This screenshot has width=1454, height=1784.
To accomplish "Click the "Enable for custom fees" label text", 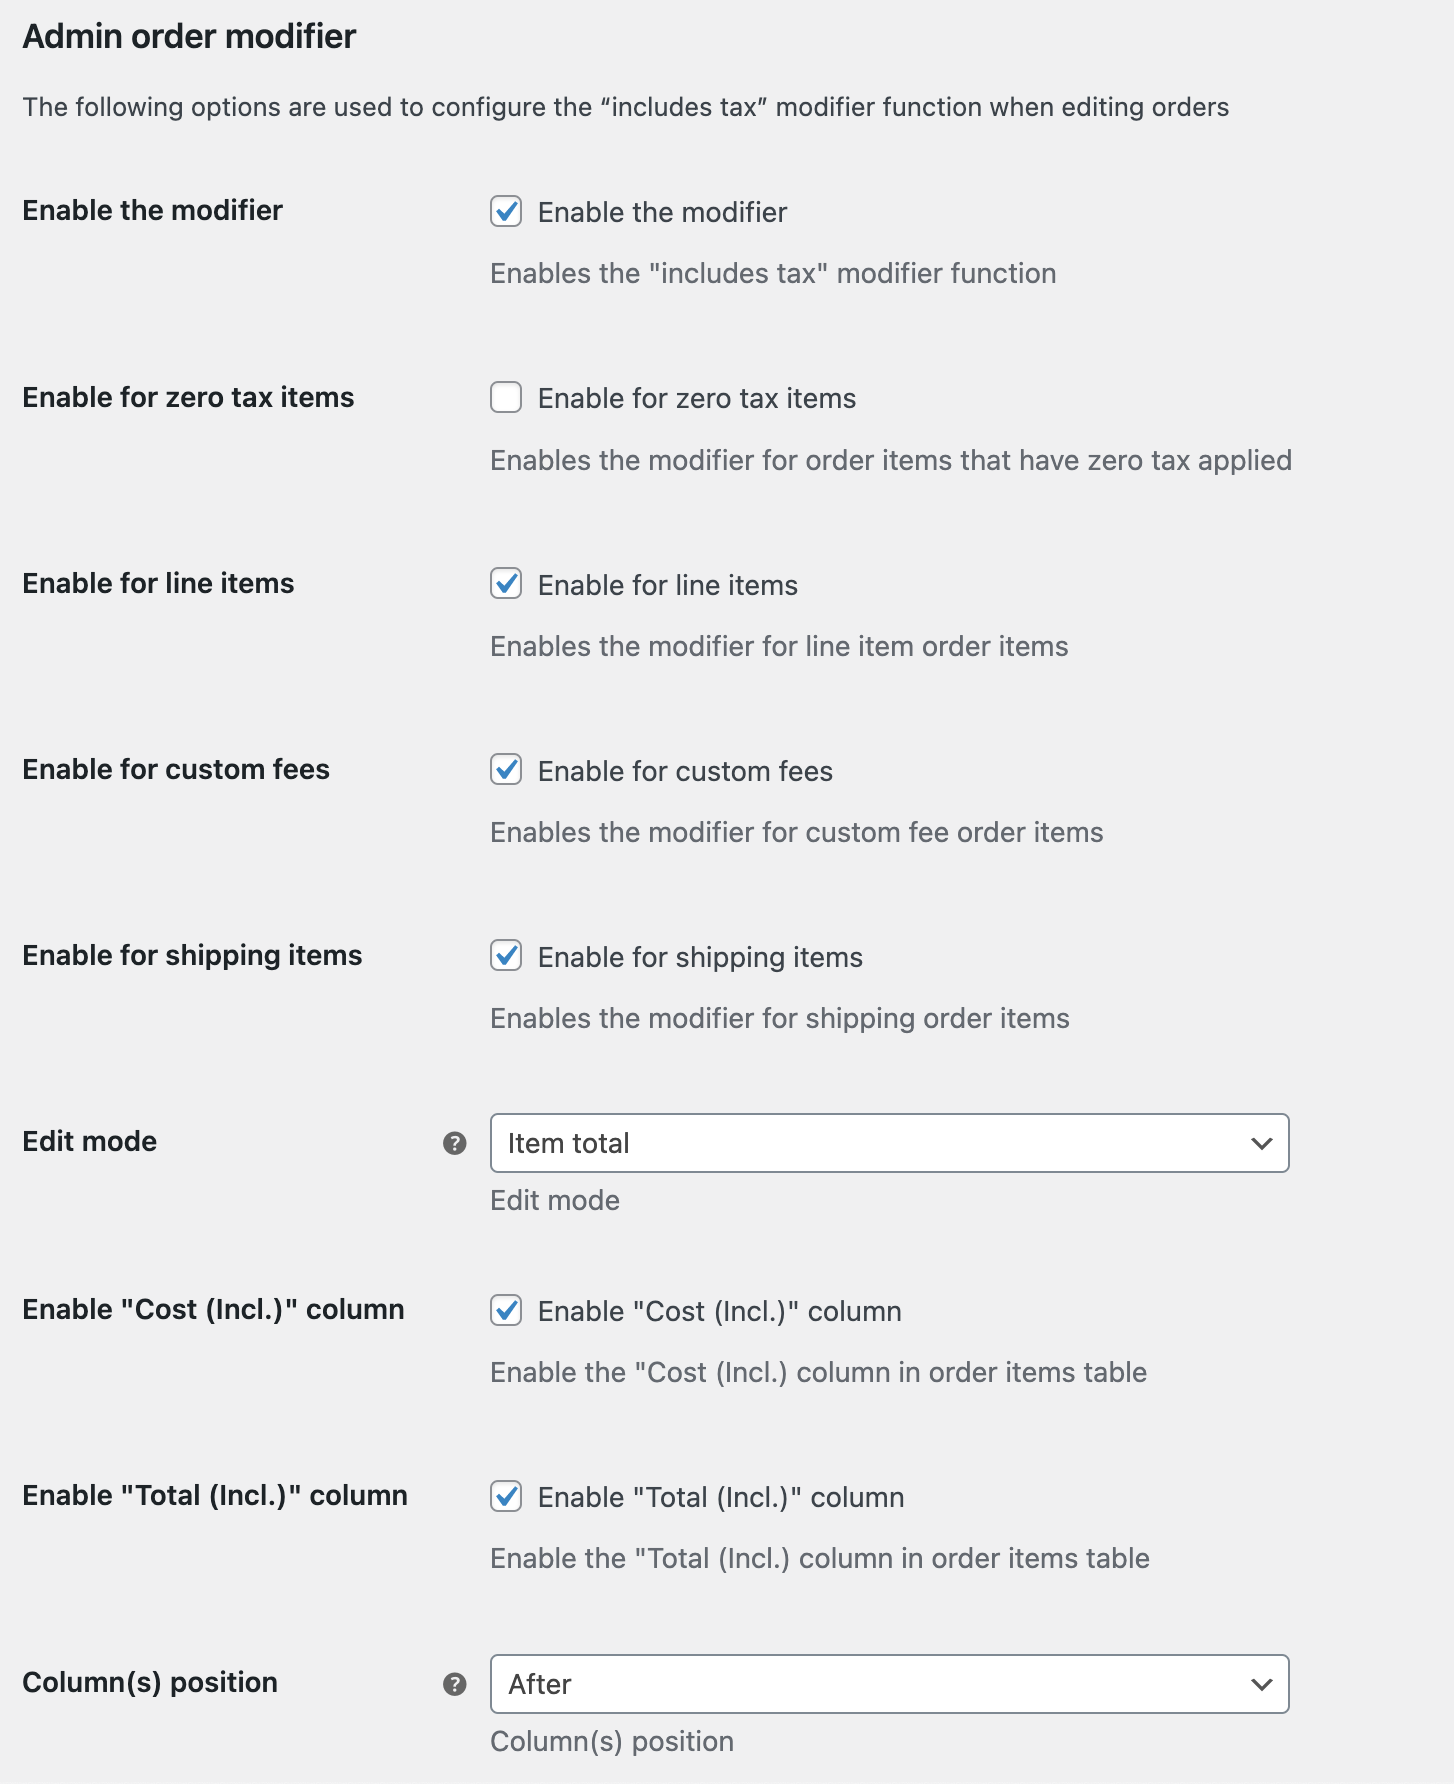I will (x=684, y=771).
